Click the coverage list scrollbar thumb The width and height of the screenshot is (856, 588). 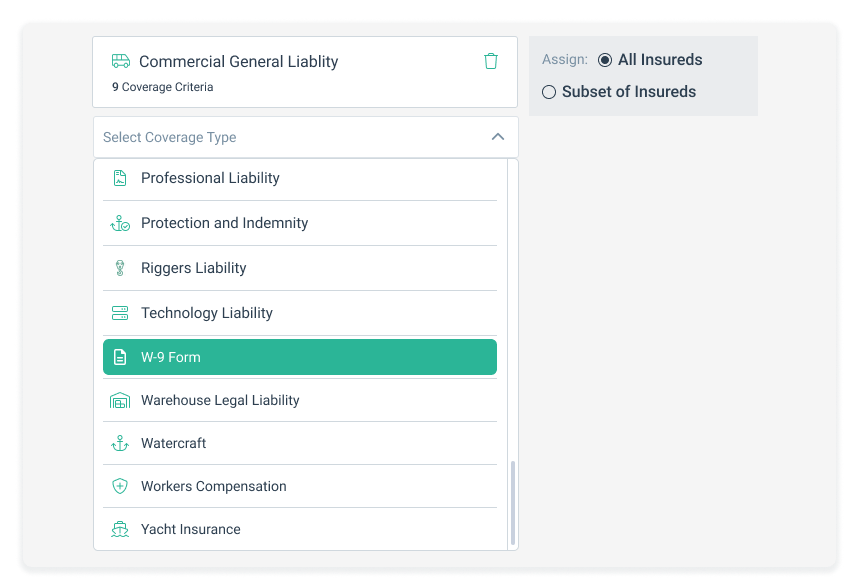point(513,503)
